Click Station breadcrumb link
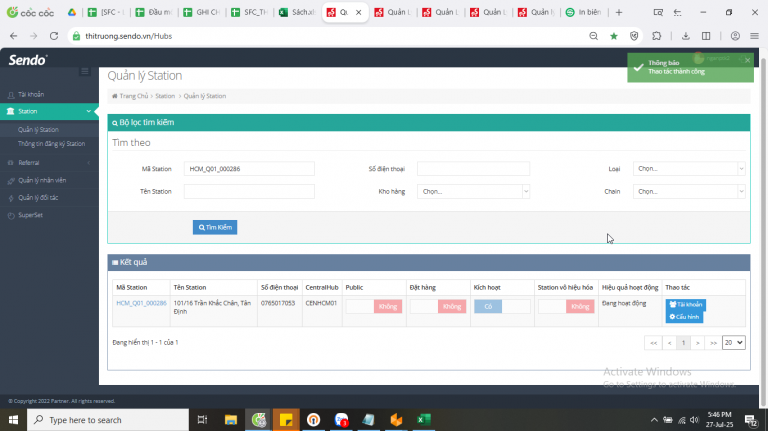The image size is (768, 431). tap(165, 96)
